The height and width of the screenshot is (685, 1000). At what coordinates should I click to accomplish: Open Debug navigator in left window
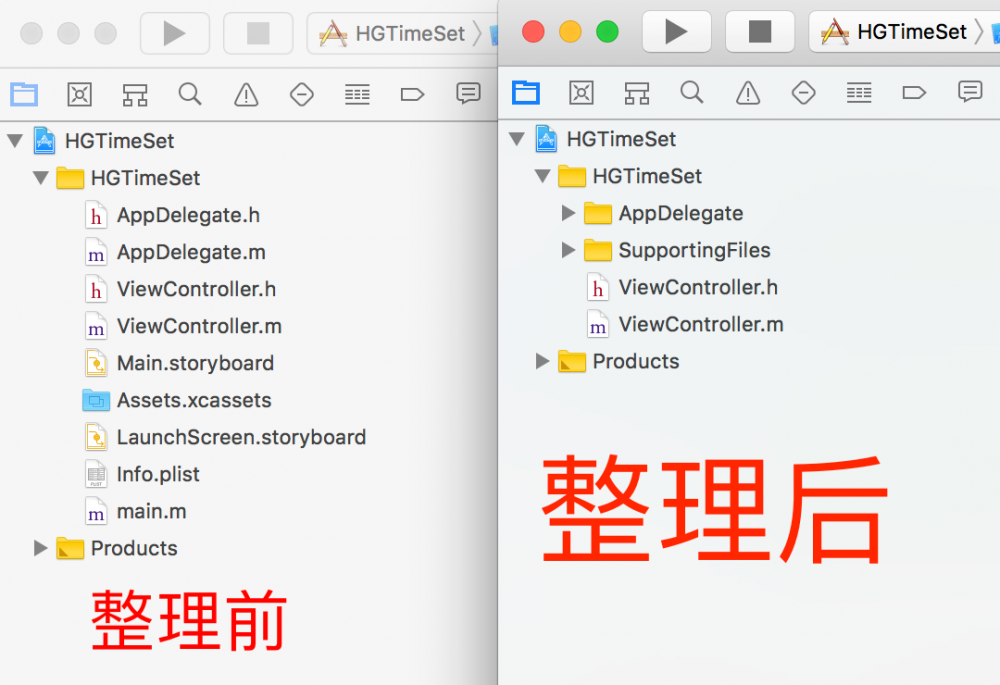click(357, 94)
